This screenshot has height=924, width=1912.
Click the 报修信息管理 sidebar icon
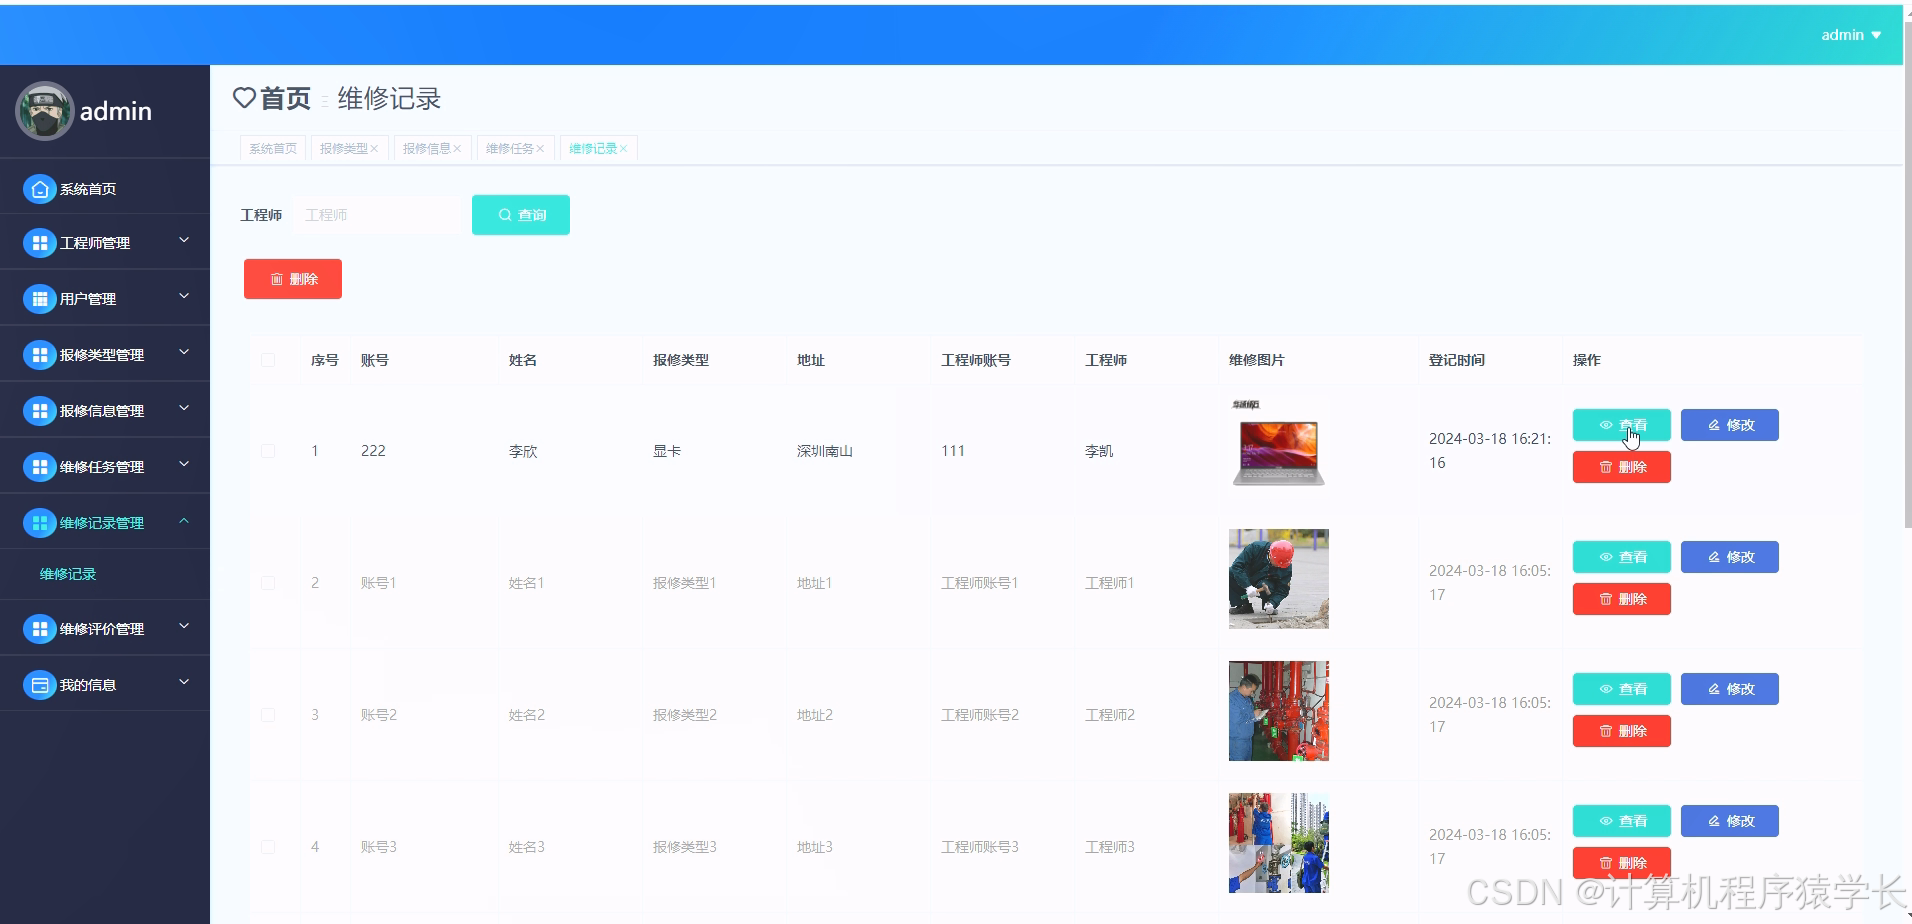point(39,410)
